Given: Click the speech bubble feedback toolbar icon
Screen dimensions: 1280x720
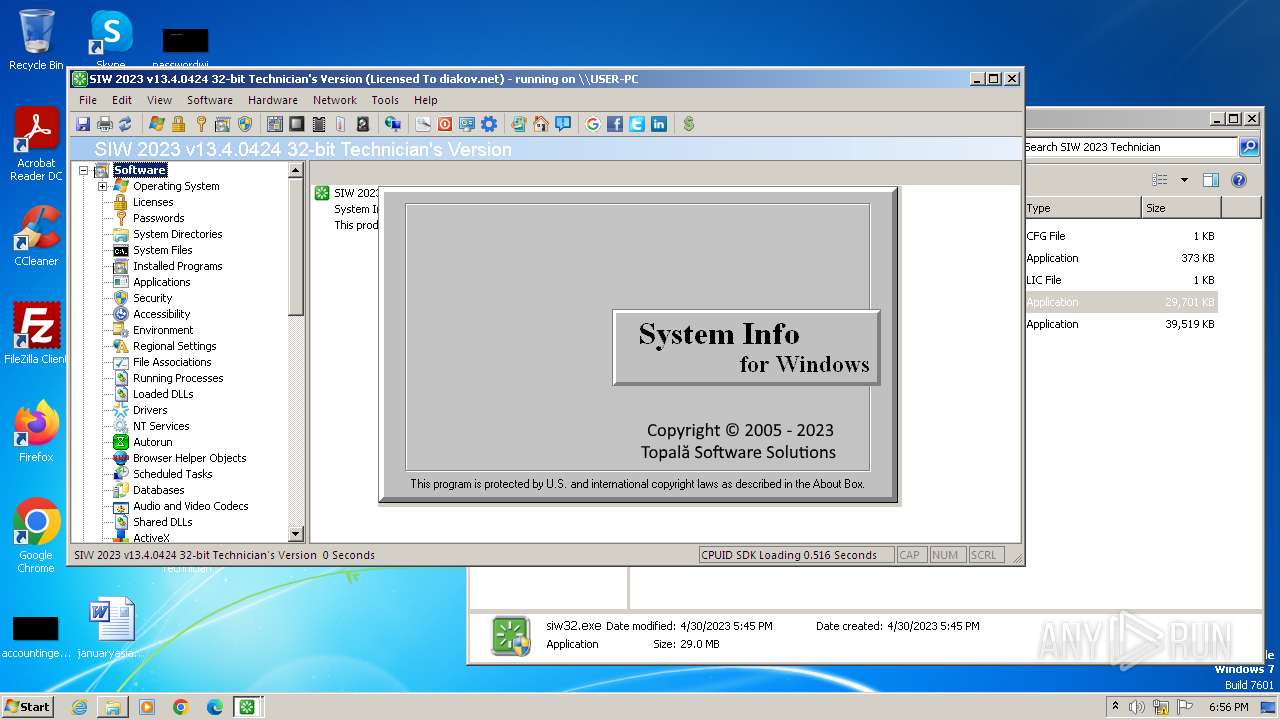Looking at the screenshot, I should pos(563,124).
